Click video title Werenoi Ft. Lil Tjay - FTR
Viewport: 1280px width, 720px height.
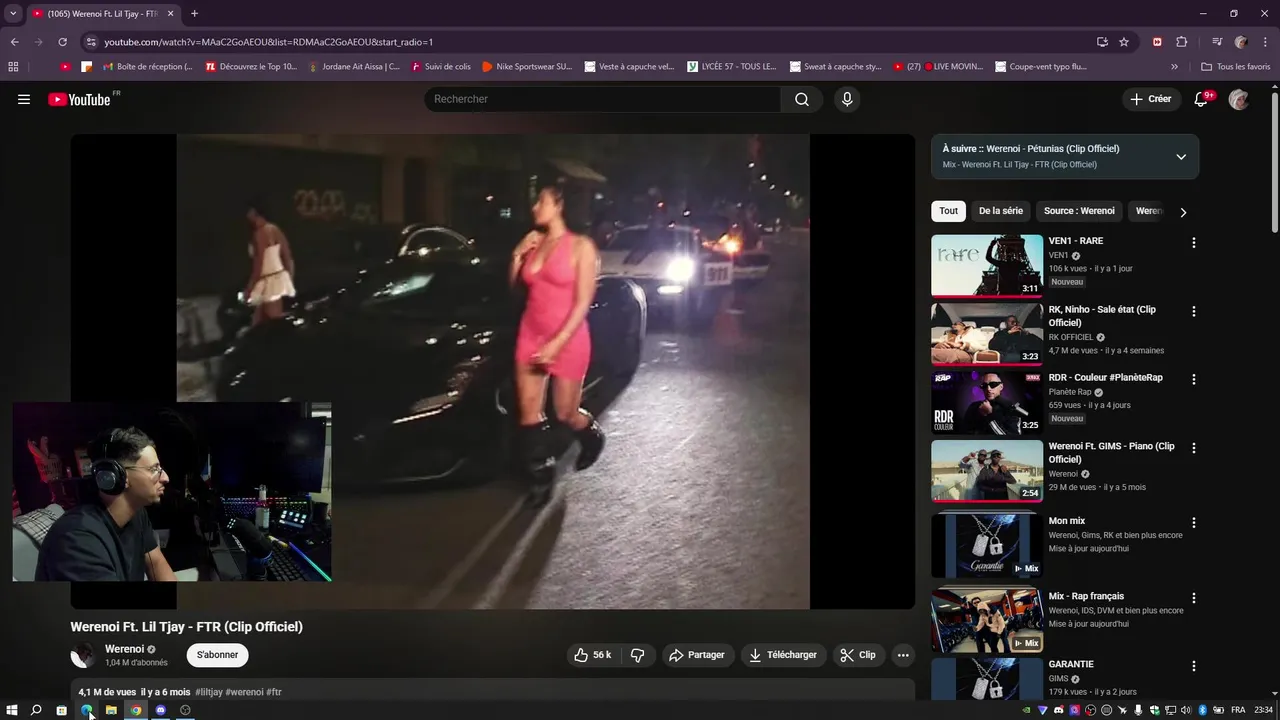186,627
